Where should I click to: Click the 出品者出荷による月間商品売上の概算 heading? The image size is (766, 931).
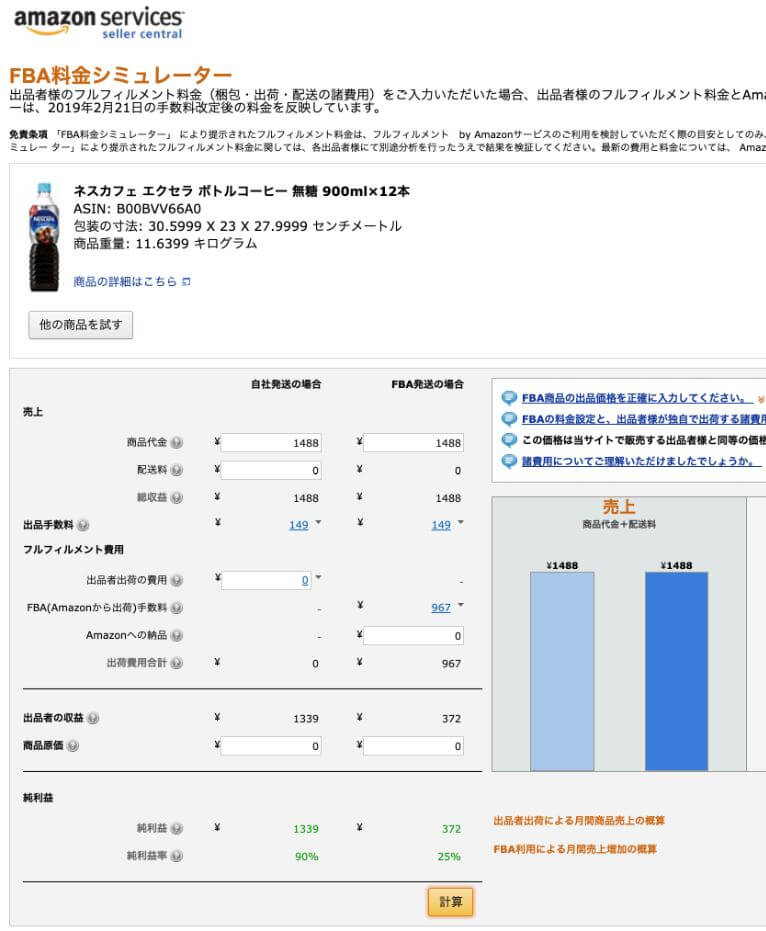pyautogui.click(x=579, y=821)
